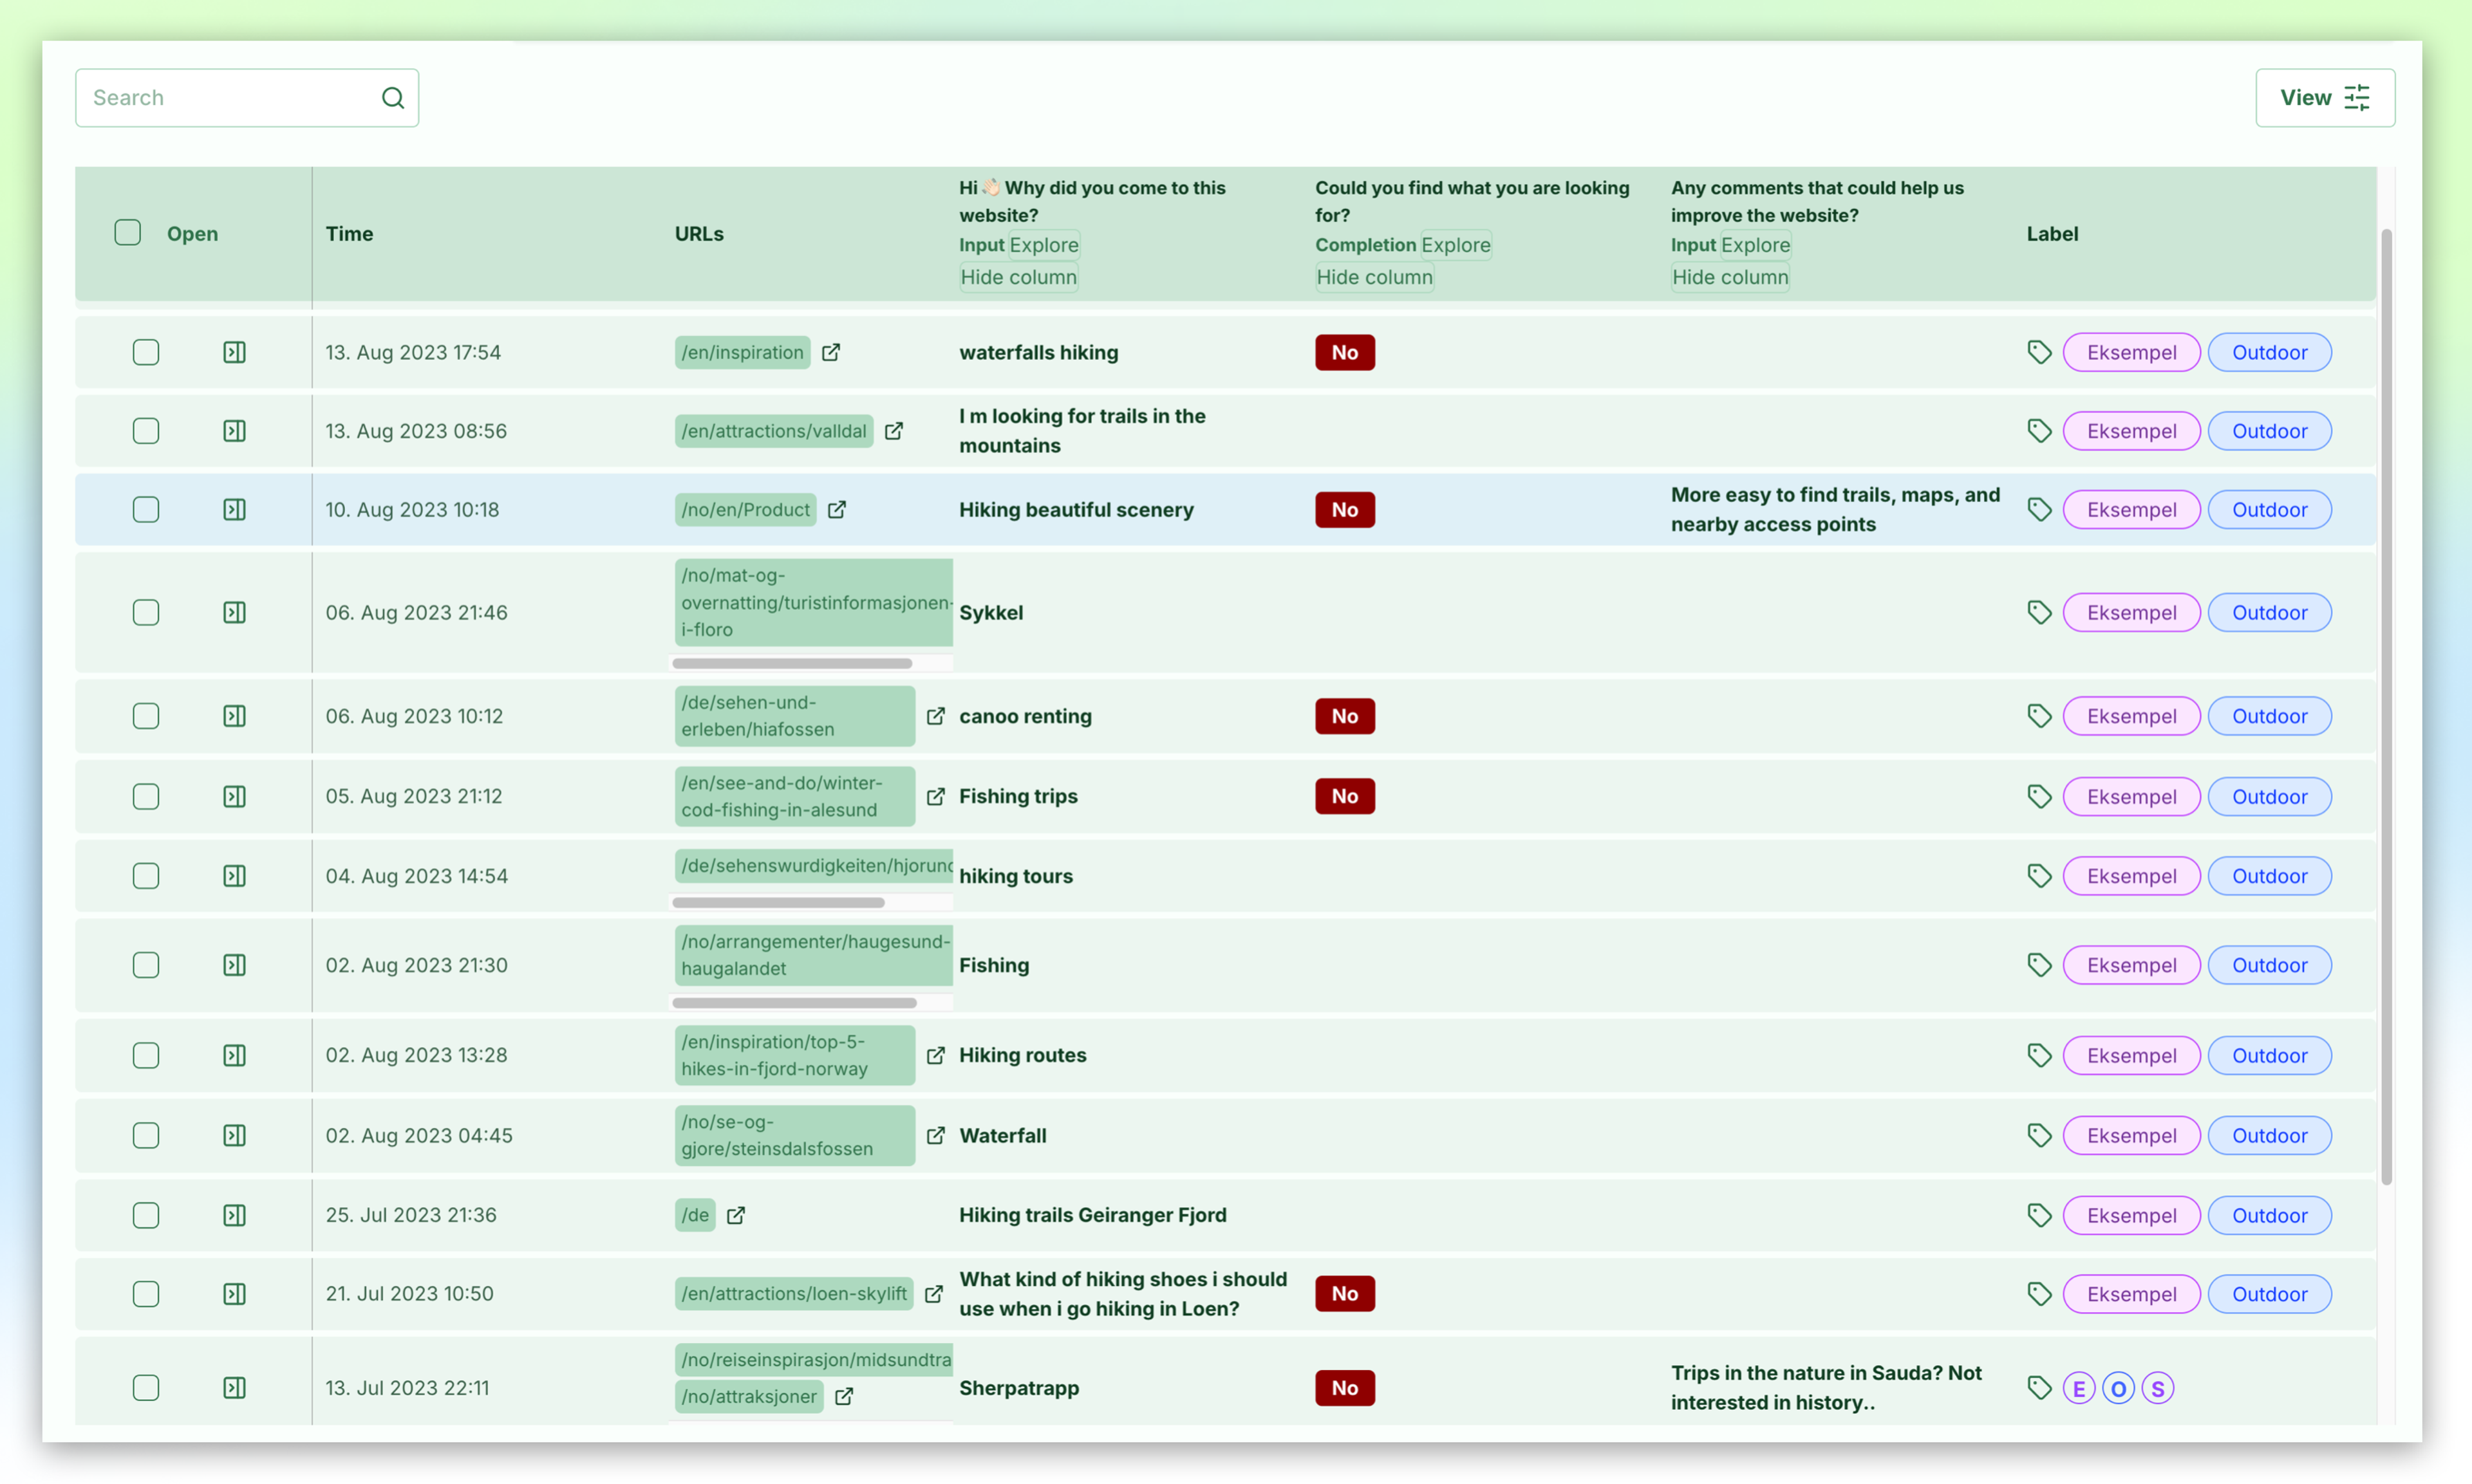The image size is (2472, 1484).
Task: Select checkbox for waterfalls hiking row
Action: pyautogui.click(x=146, y=352)
